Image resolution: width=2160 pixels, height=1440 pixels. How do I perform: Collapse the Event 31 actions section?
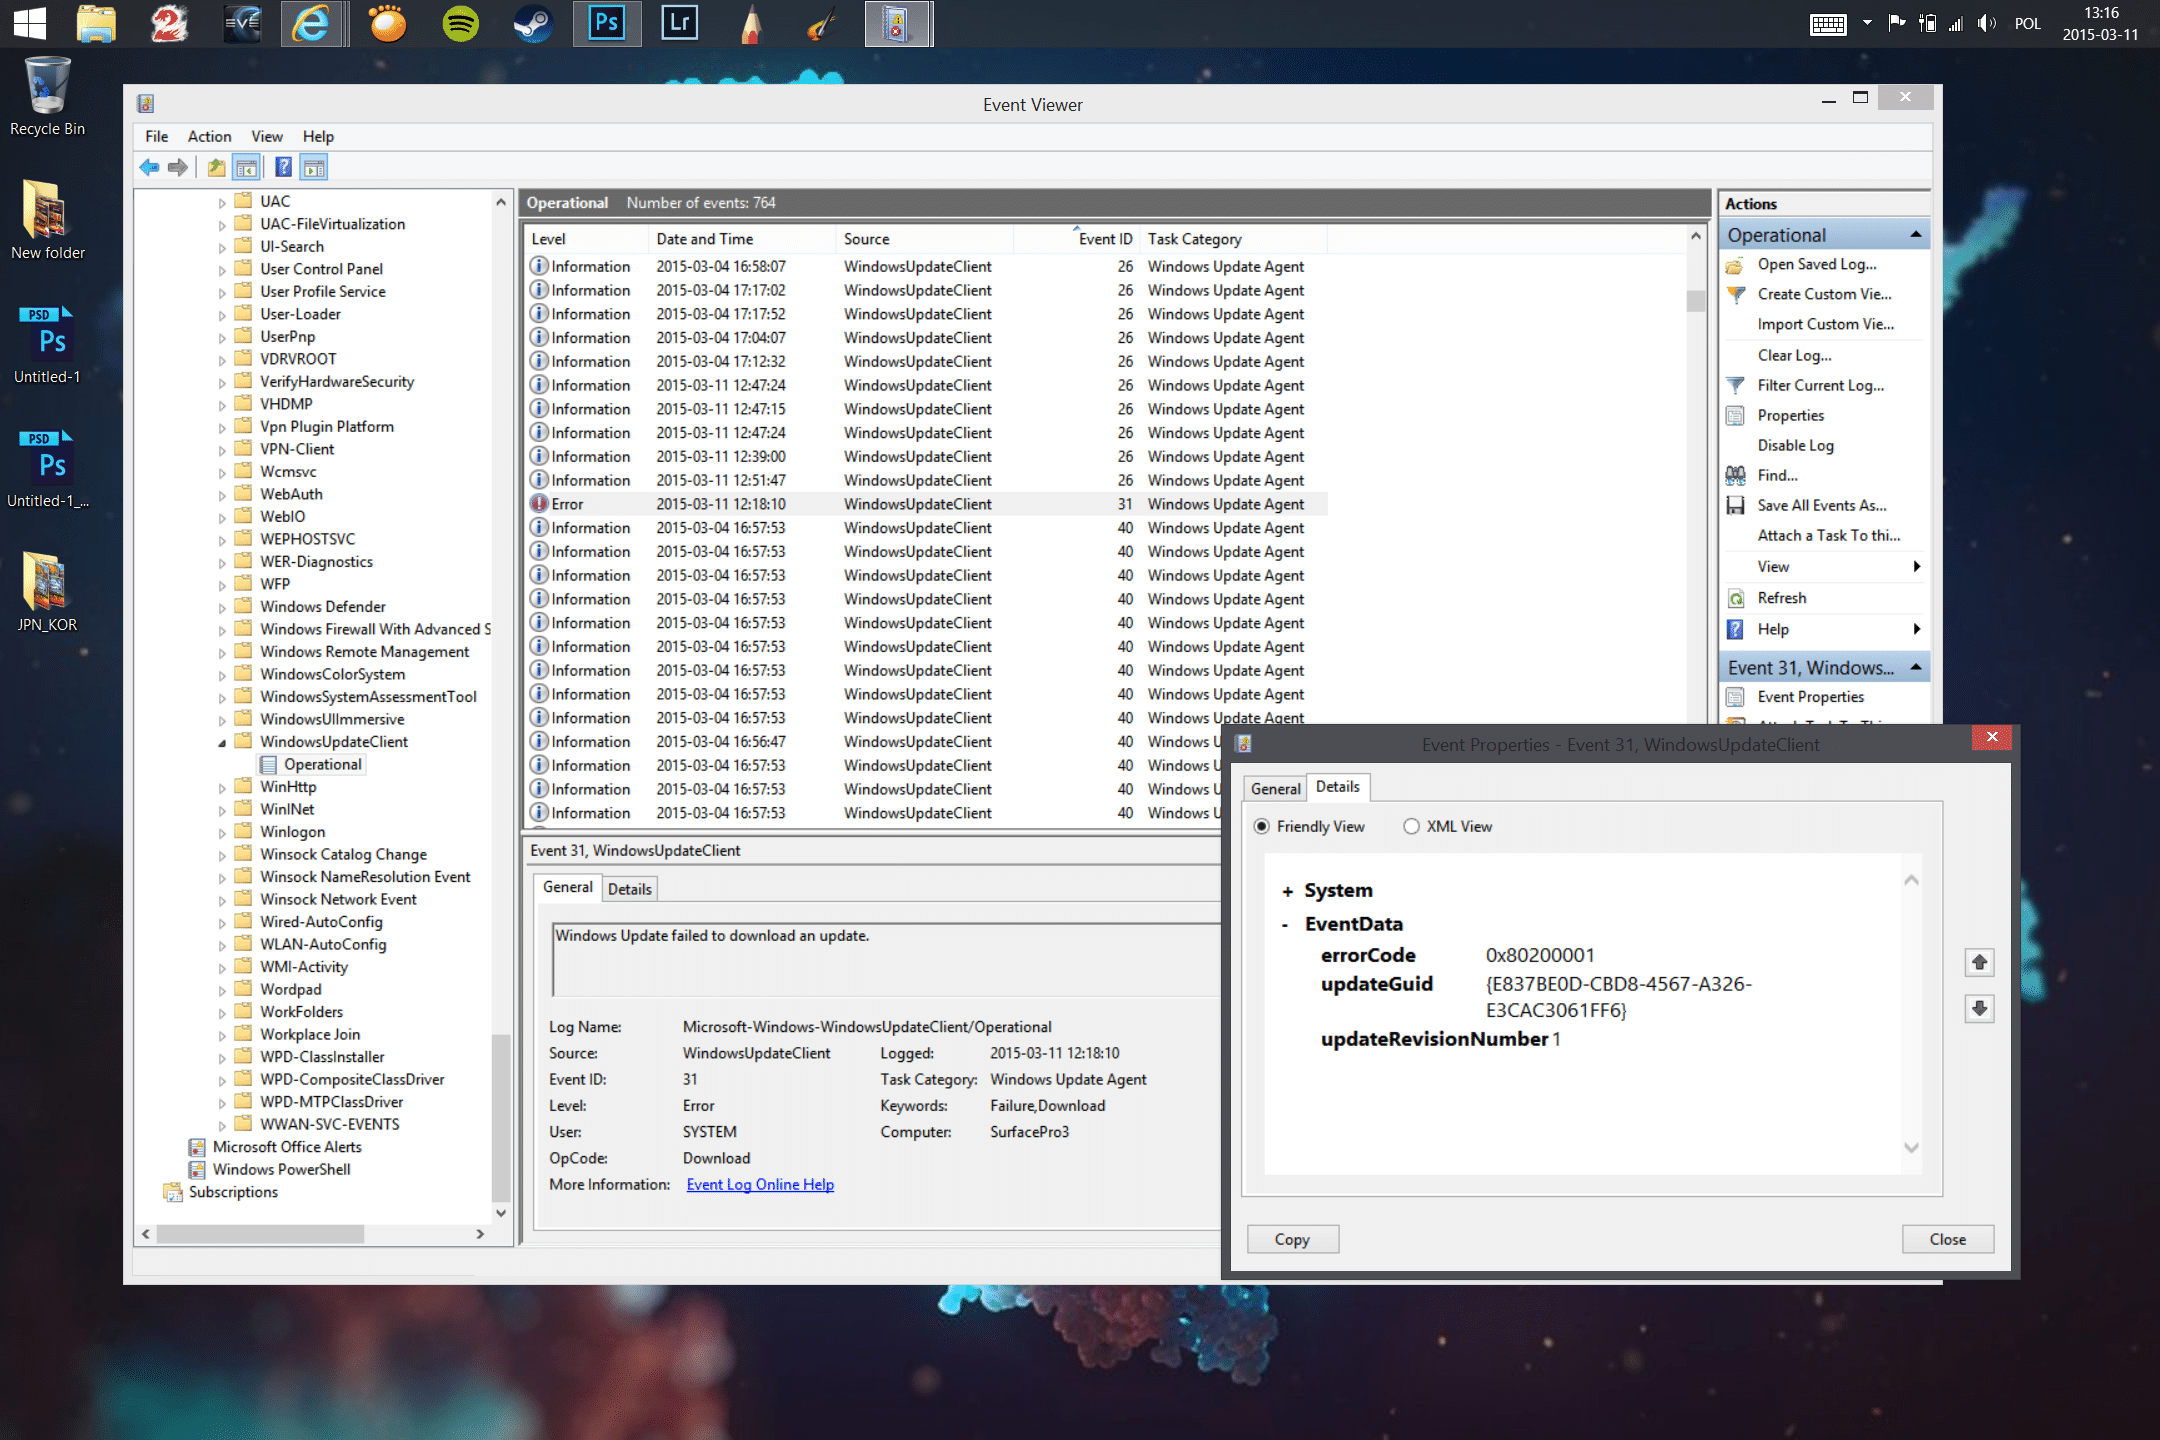tap(1915, 667)
